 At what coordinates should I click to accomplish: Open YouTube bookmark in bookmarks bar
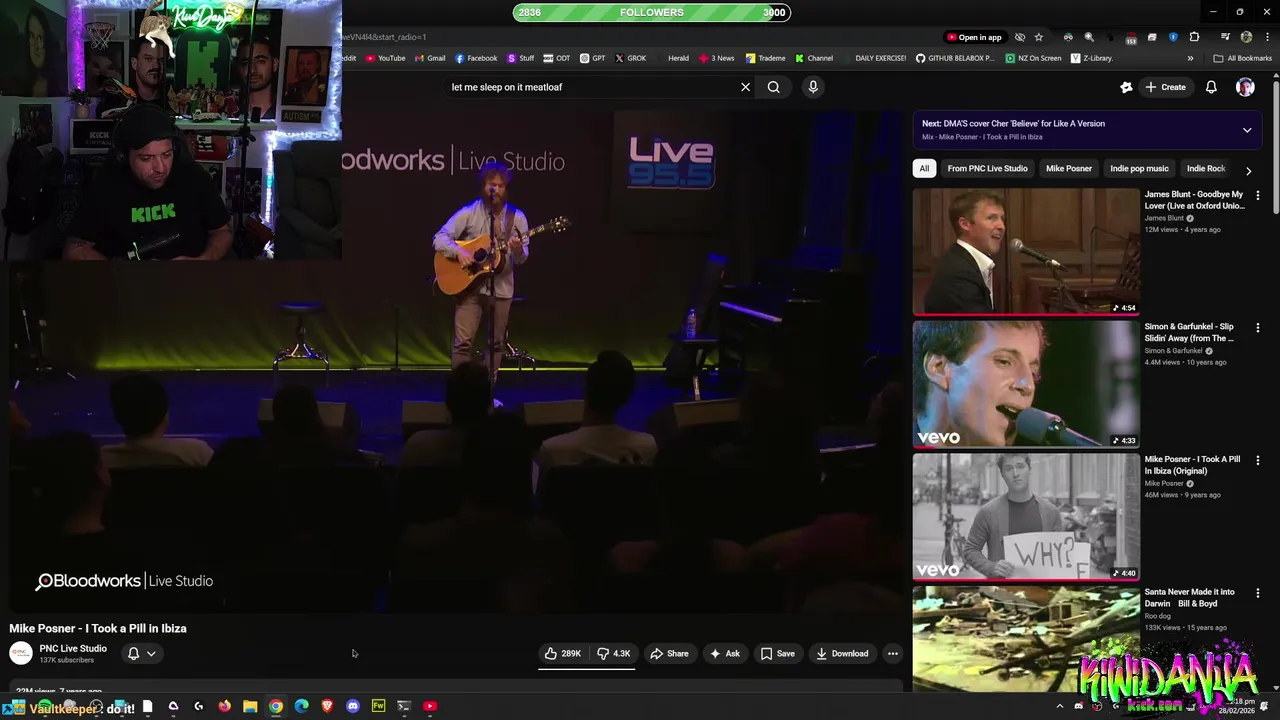(x=385, y=58)
